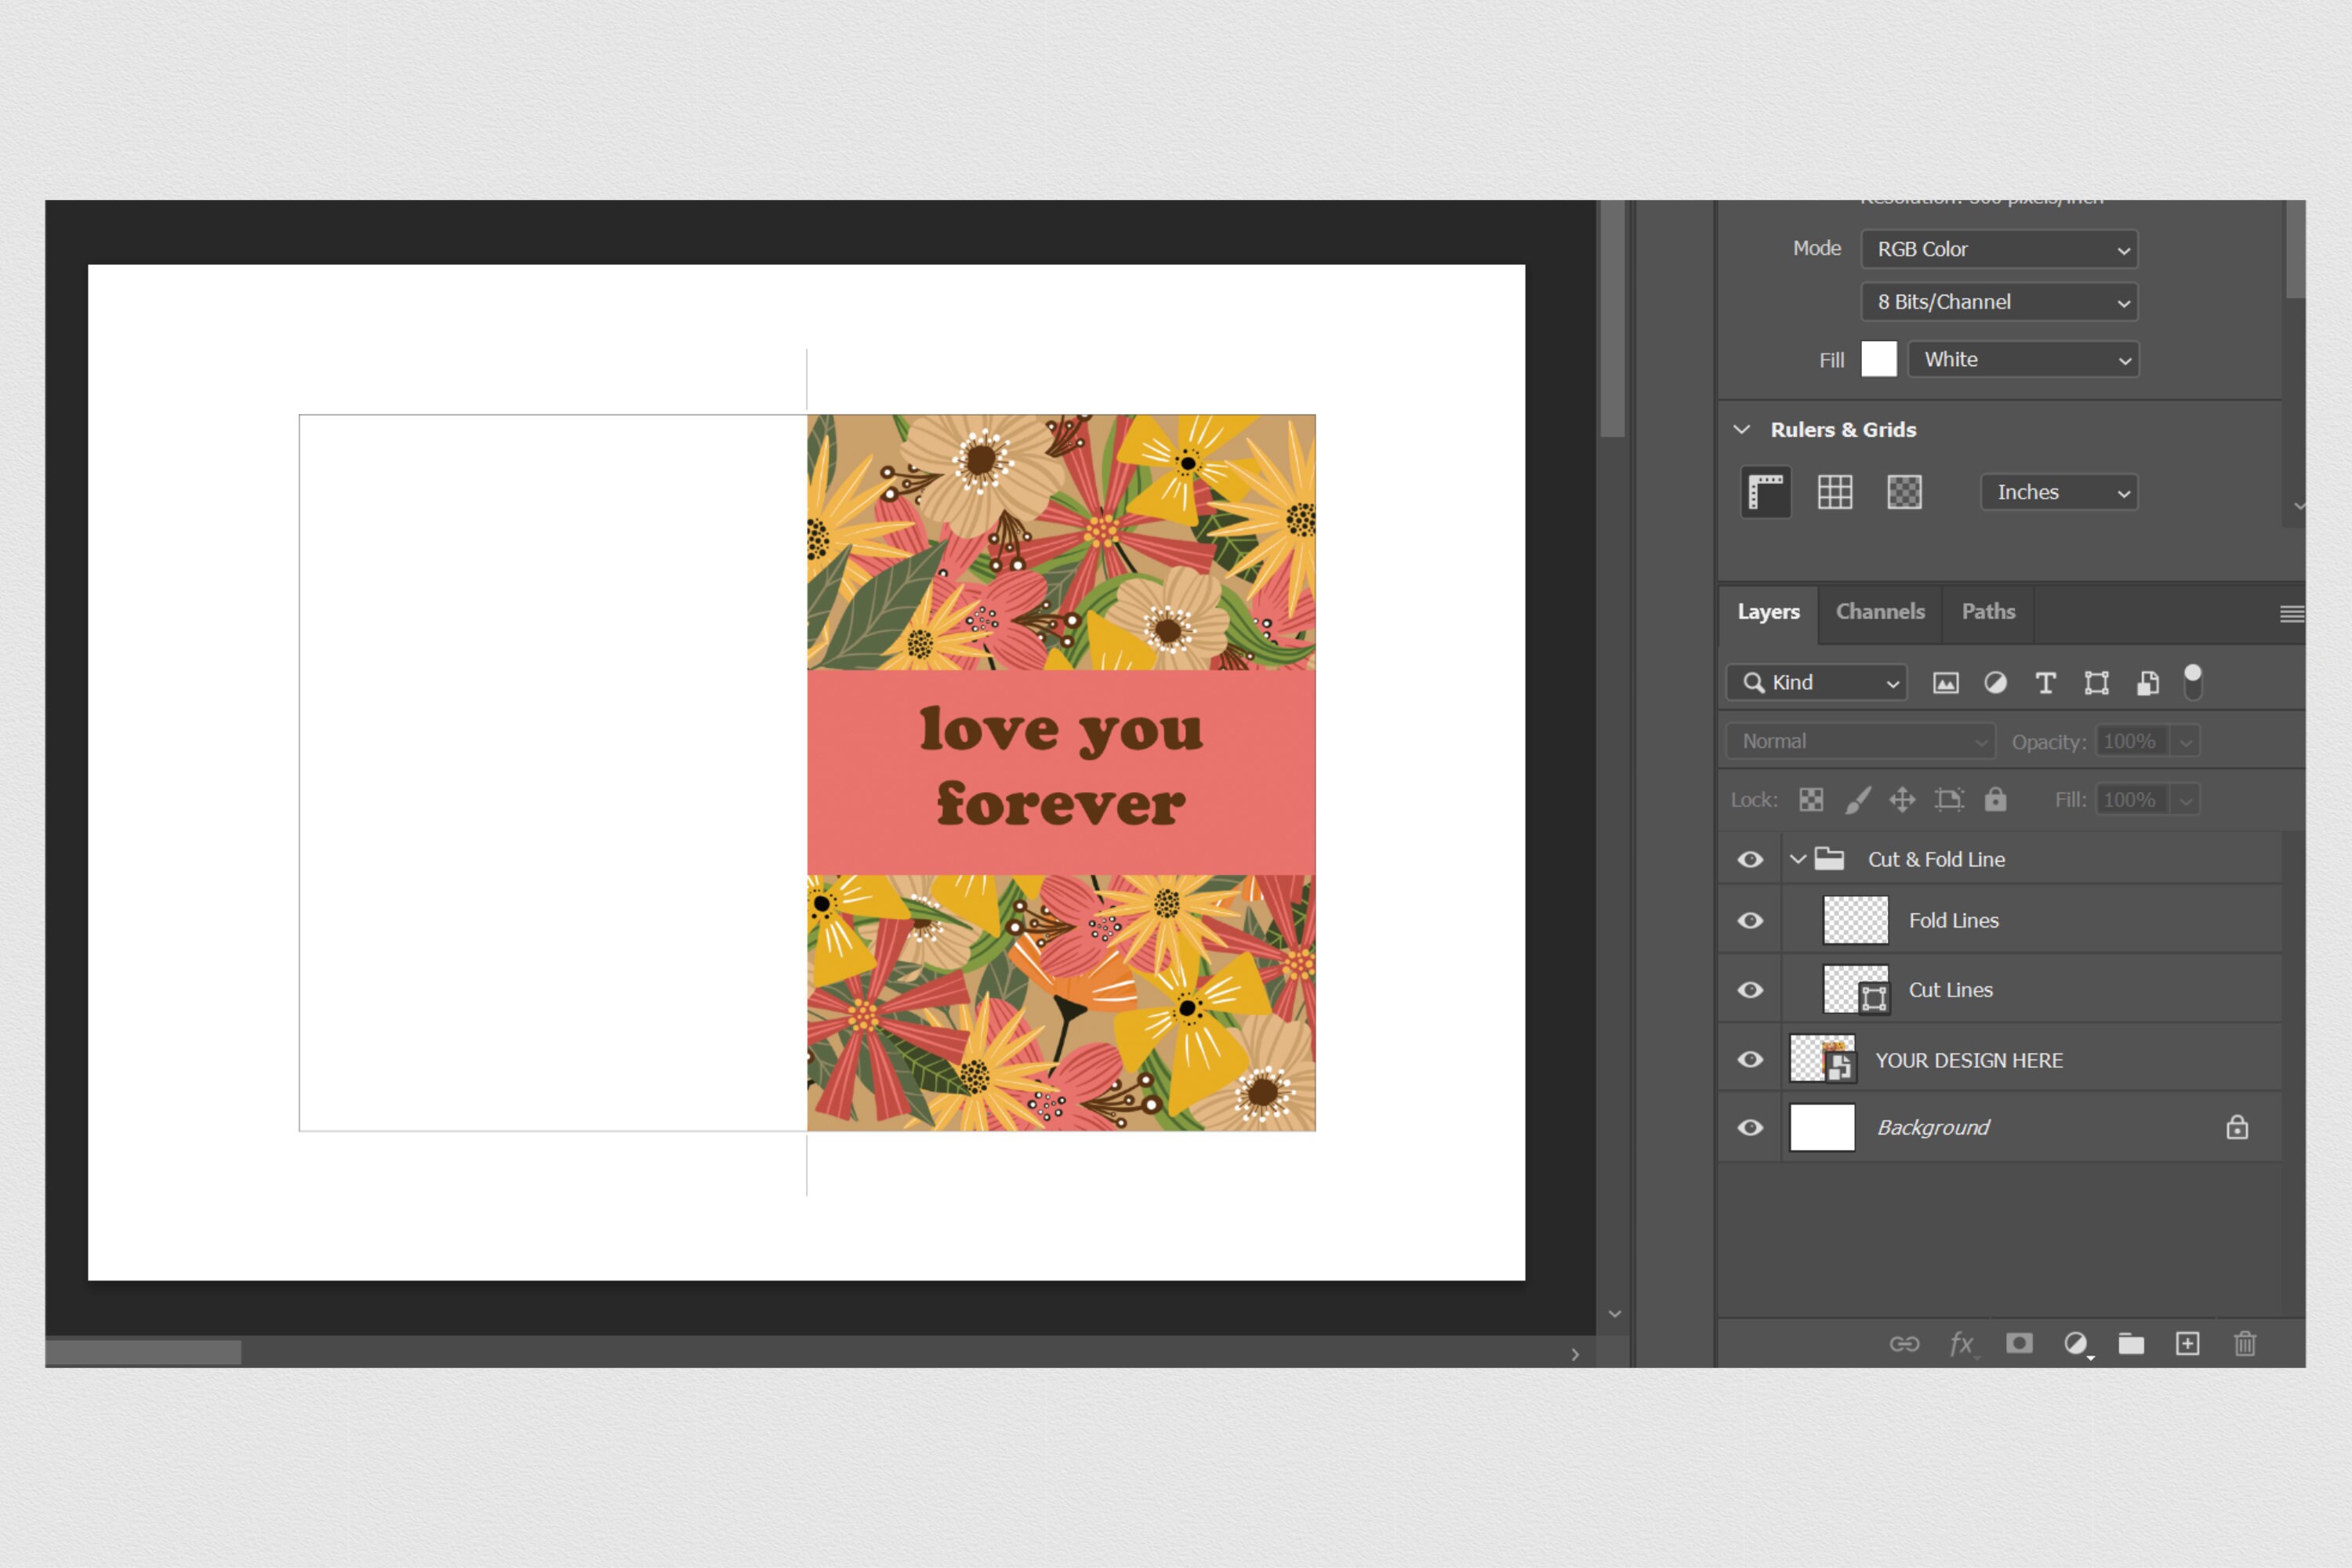Image resolution: width=2352 pixels, height=1568 pixels.
Task: Click the link layers icon
Action: point(1905,1344)
